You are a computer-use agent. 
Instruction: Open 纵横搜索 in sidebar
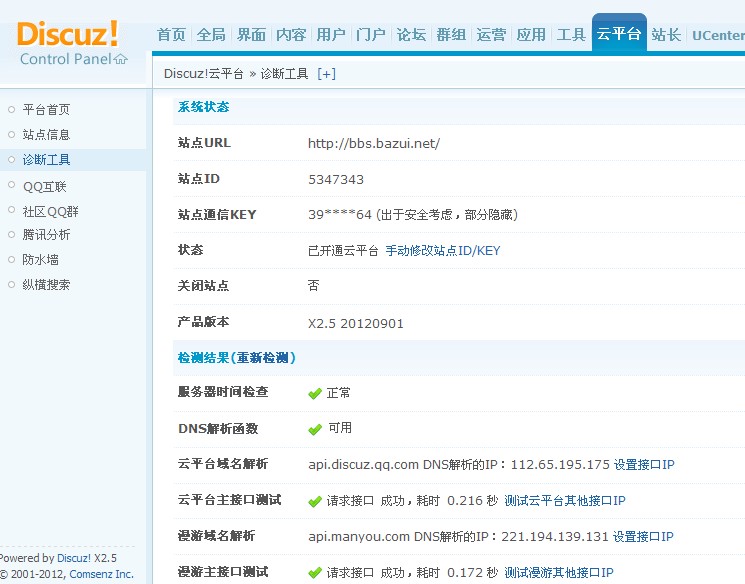click(46, 285)
